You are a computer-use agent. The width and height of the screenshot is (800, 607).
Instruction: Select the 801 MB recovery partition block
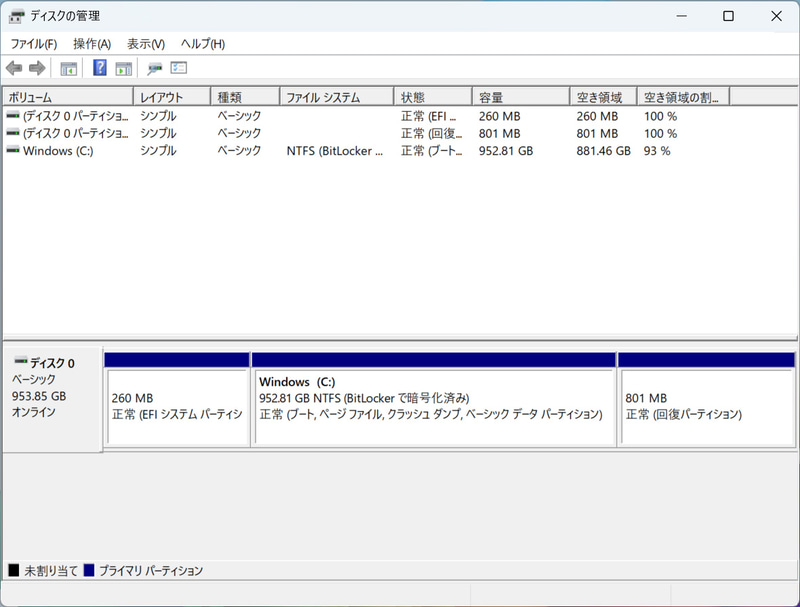[707, 390]
